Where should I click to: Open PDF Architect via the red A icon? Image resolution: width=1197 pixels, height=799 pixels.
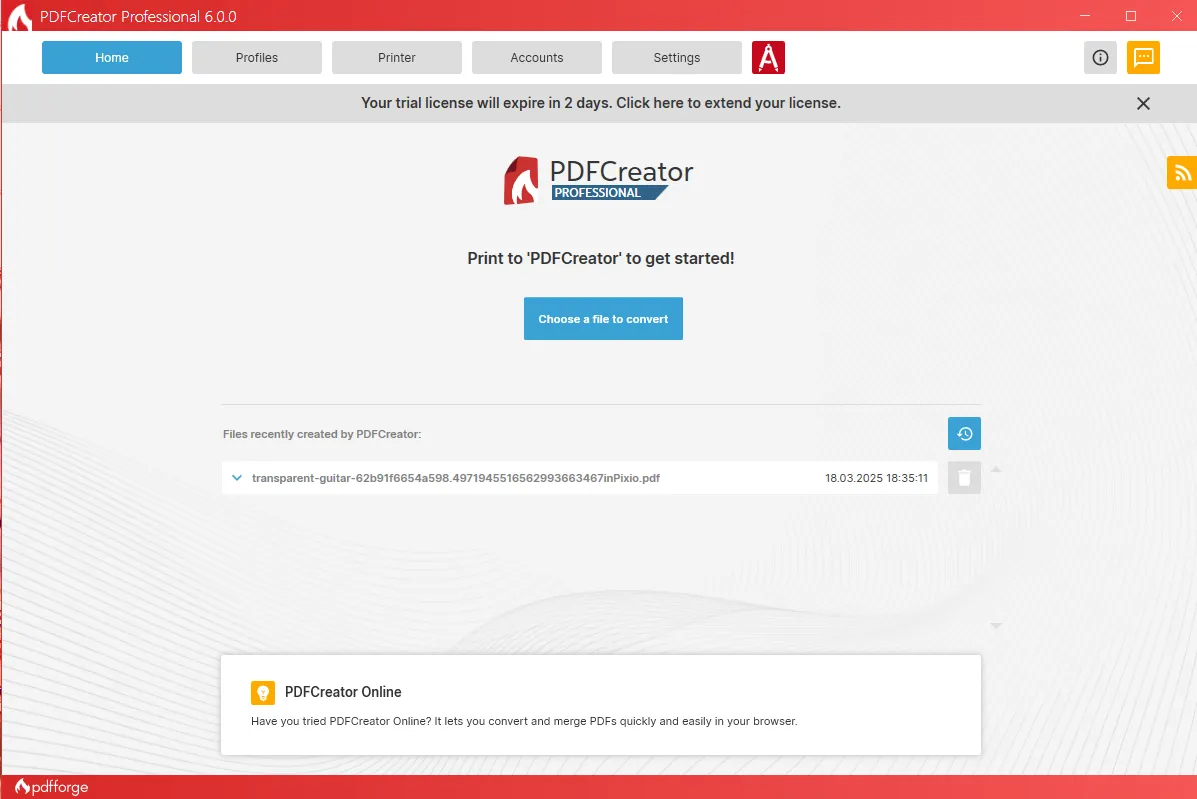pos(768,57)
